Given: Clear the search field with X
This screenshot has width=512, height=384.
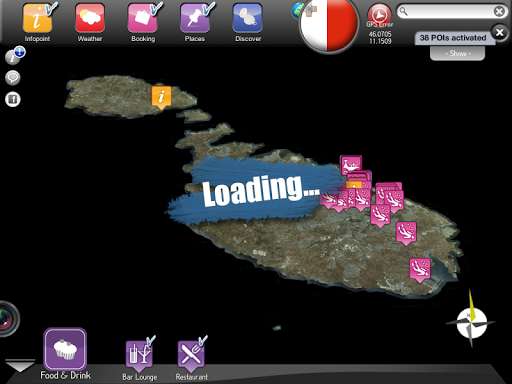Looking at the screenshot, I should (499, 12).
